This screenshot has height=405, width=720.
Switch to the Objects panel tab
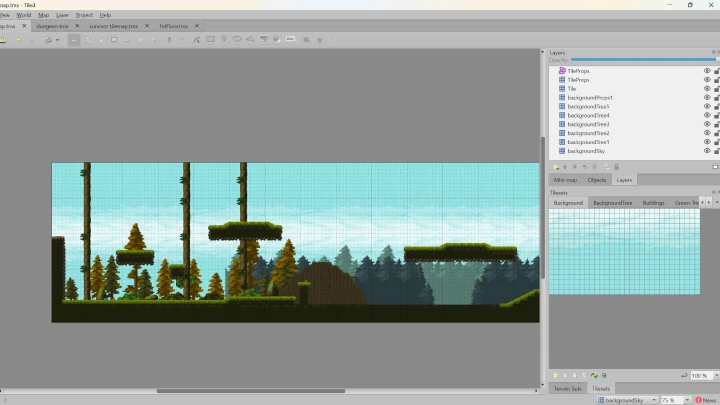pyautogui.click(x=597, y=180)
